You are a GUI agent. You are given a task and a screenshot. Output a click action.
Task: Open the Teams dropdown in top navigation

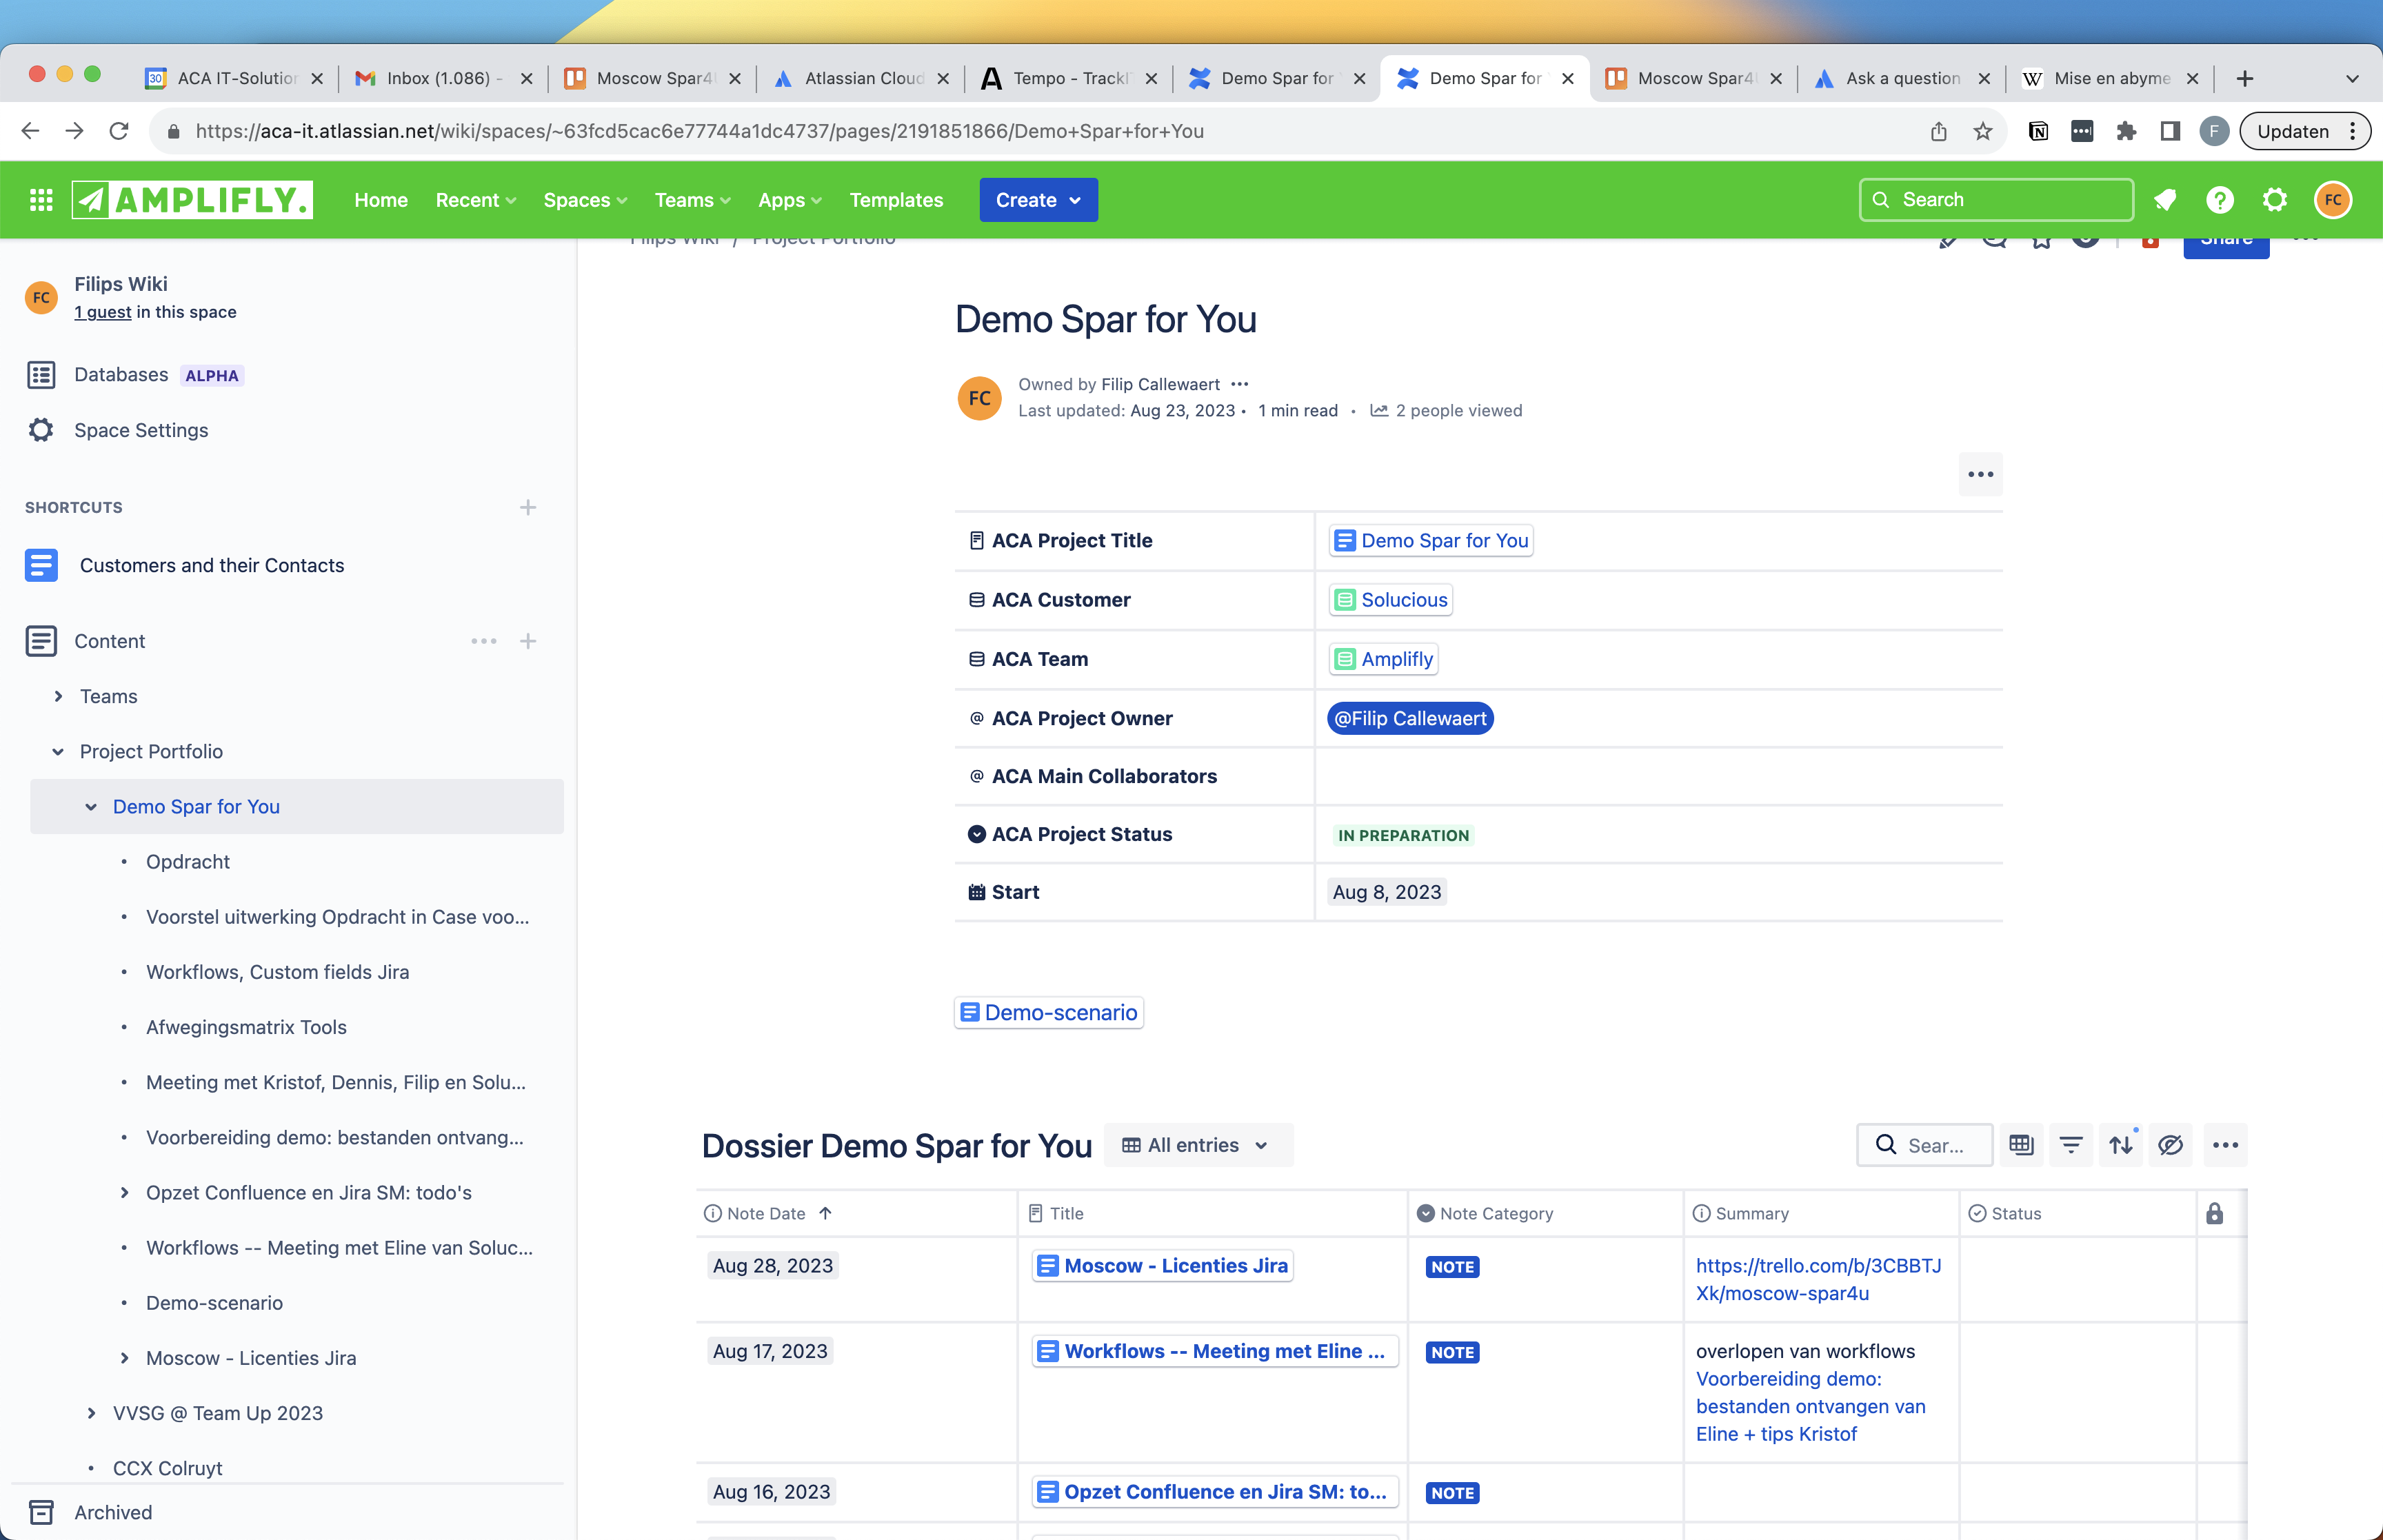pyautogui.click(x=693, y=200)
